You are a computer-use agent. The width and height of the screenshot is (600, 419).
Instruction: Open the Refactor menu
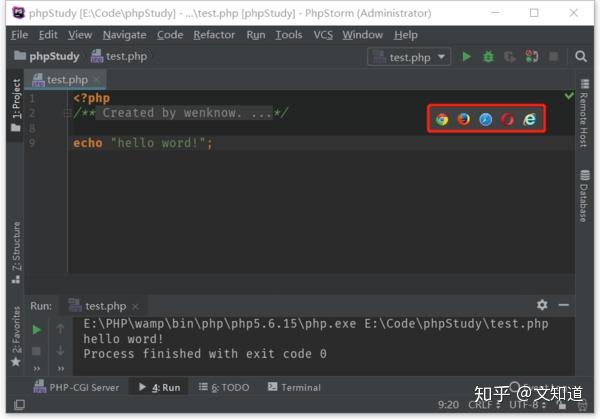click(214, 35)
